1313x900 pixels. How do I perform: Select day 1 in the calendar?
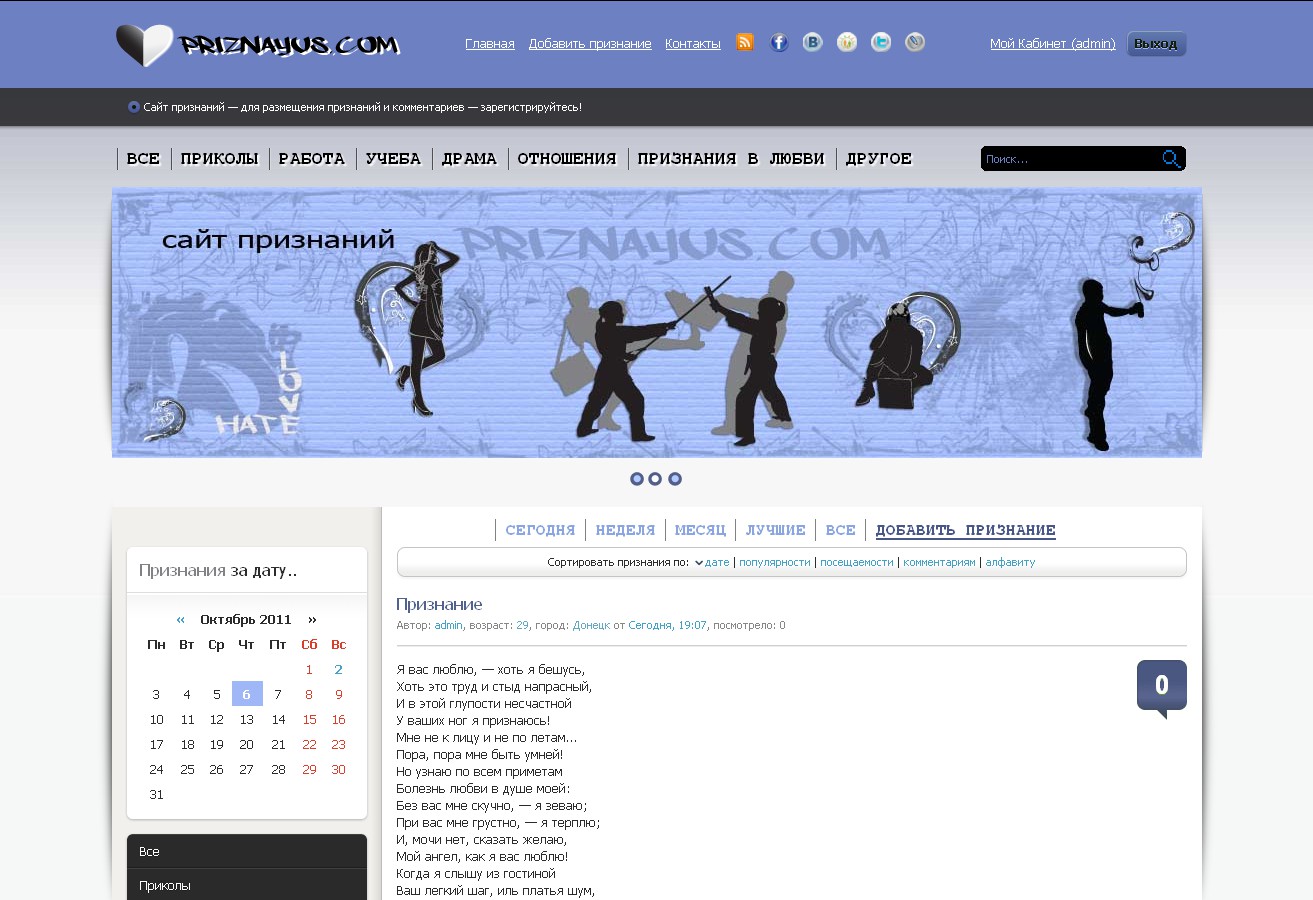point(309,670)
